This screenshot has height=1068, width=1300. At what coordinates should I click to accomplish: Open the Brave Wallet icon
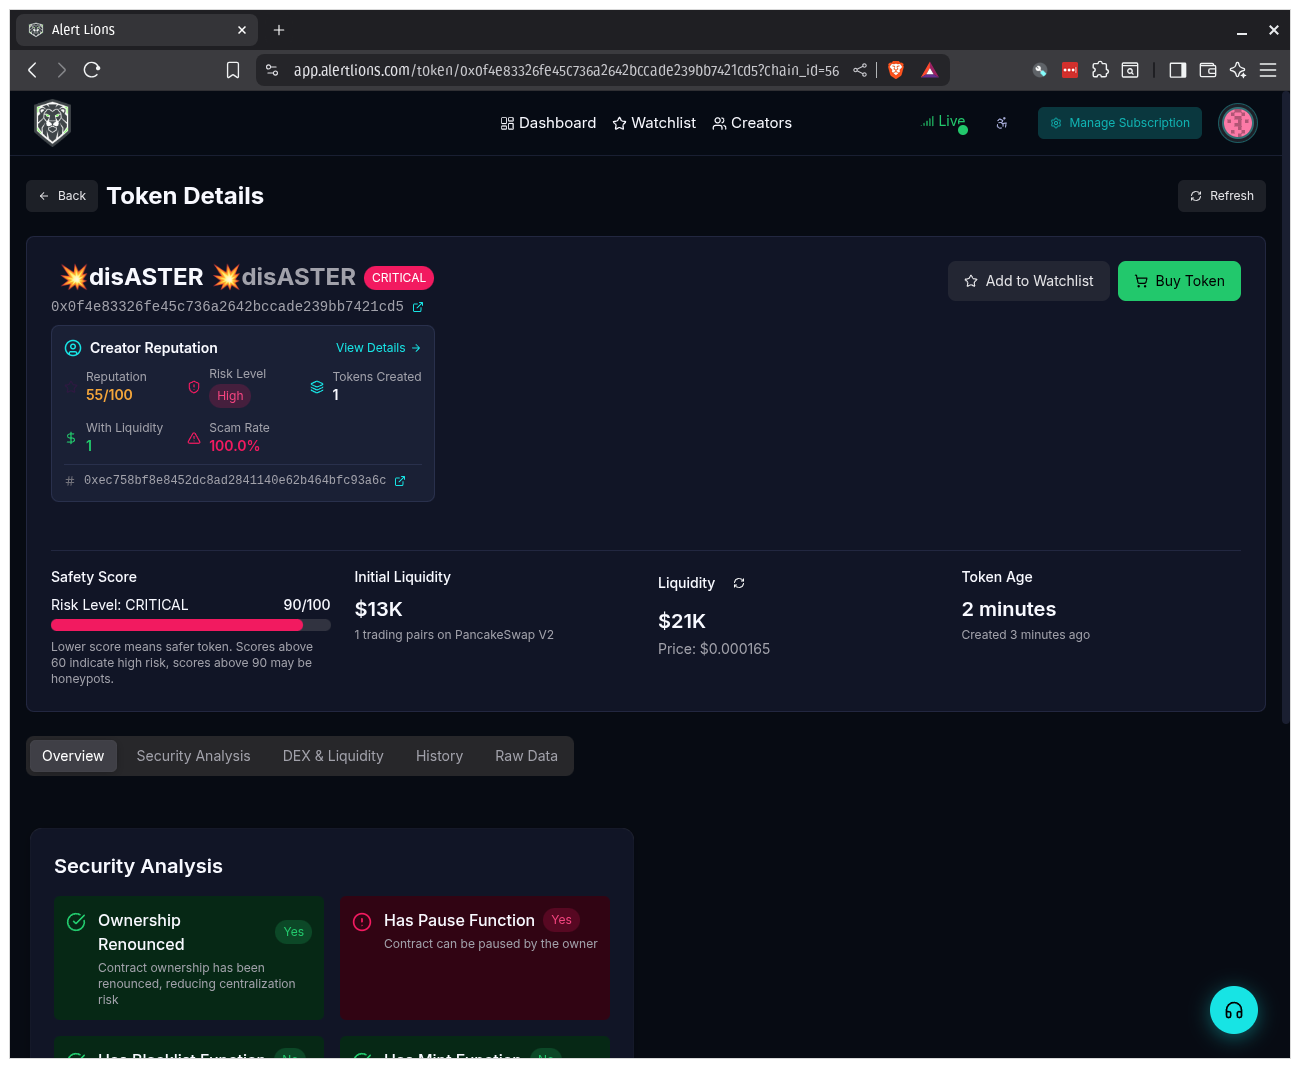[1207, 70]
